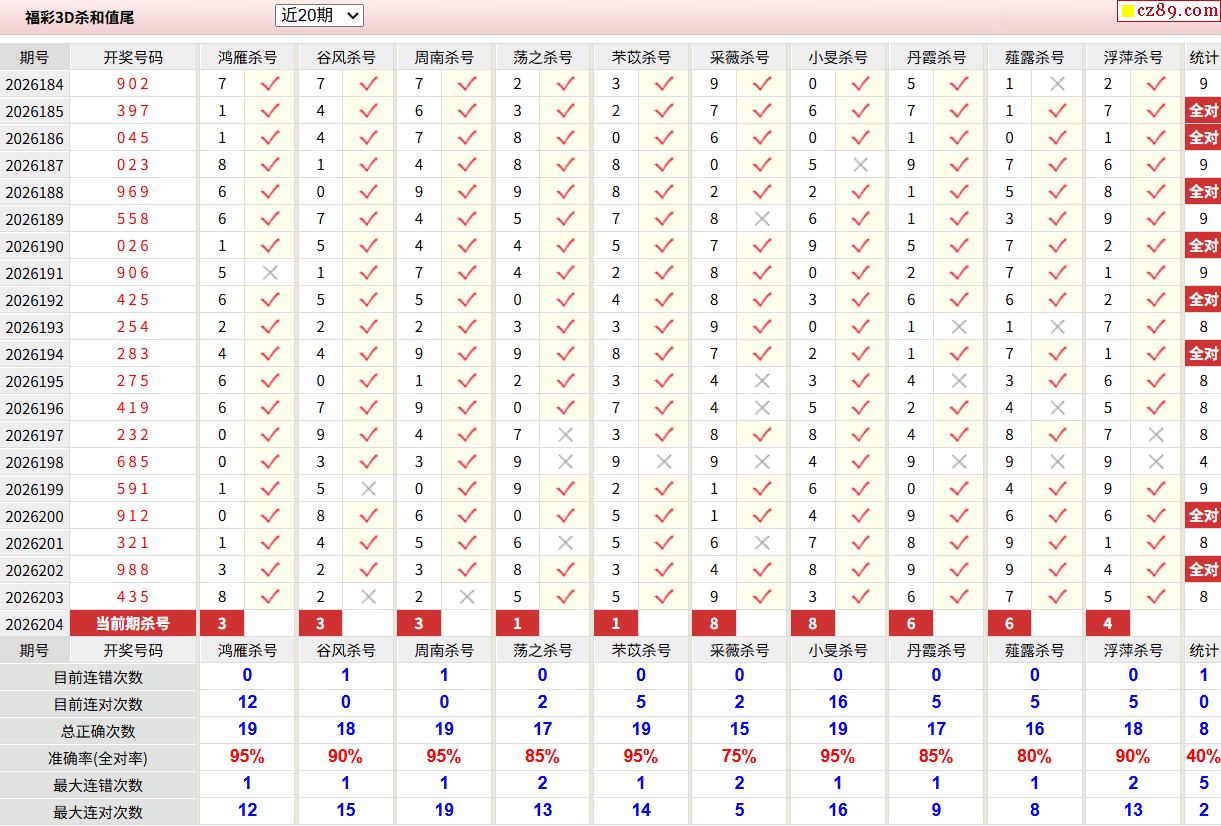Click the 全对 badge in row 2026185
1221x826 pixels.
[x=1203, y=111]
